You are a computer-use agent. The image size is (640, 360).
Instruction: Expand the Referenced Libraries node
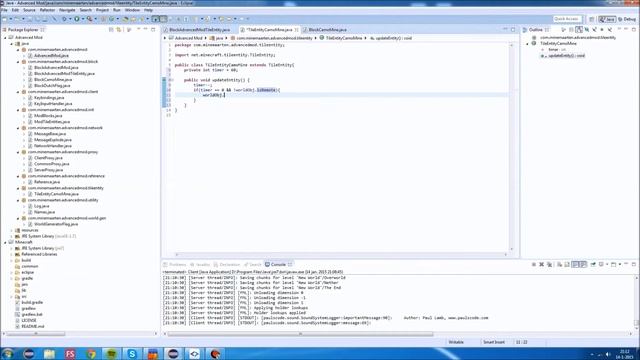tap(12, 254)
